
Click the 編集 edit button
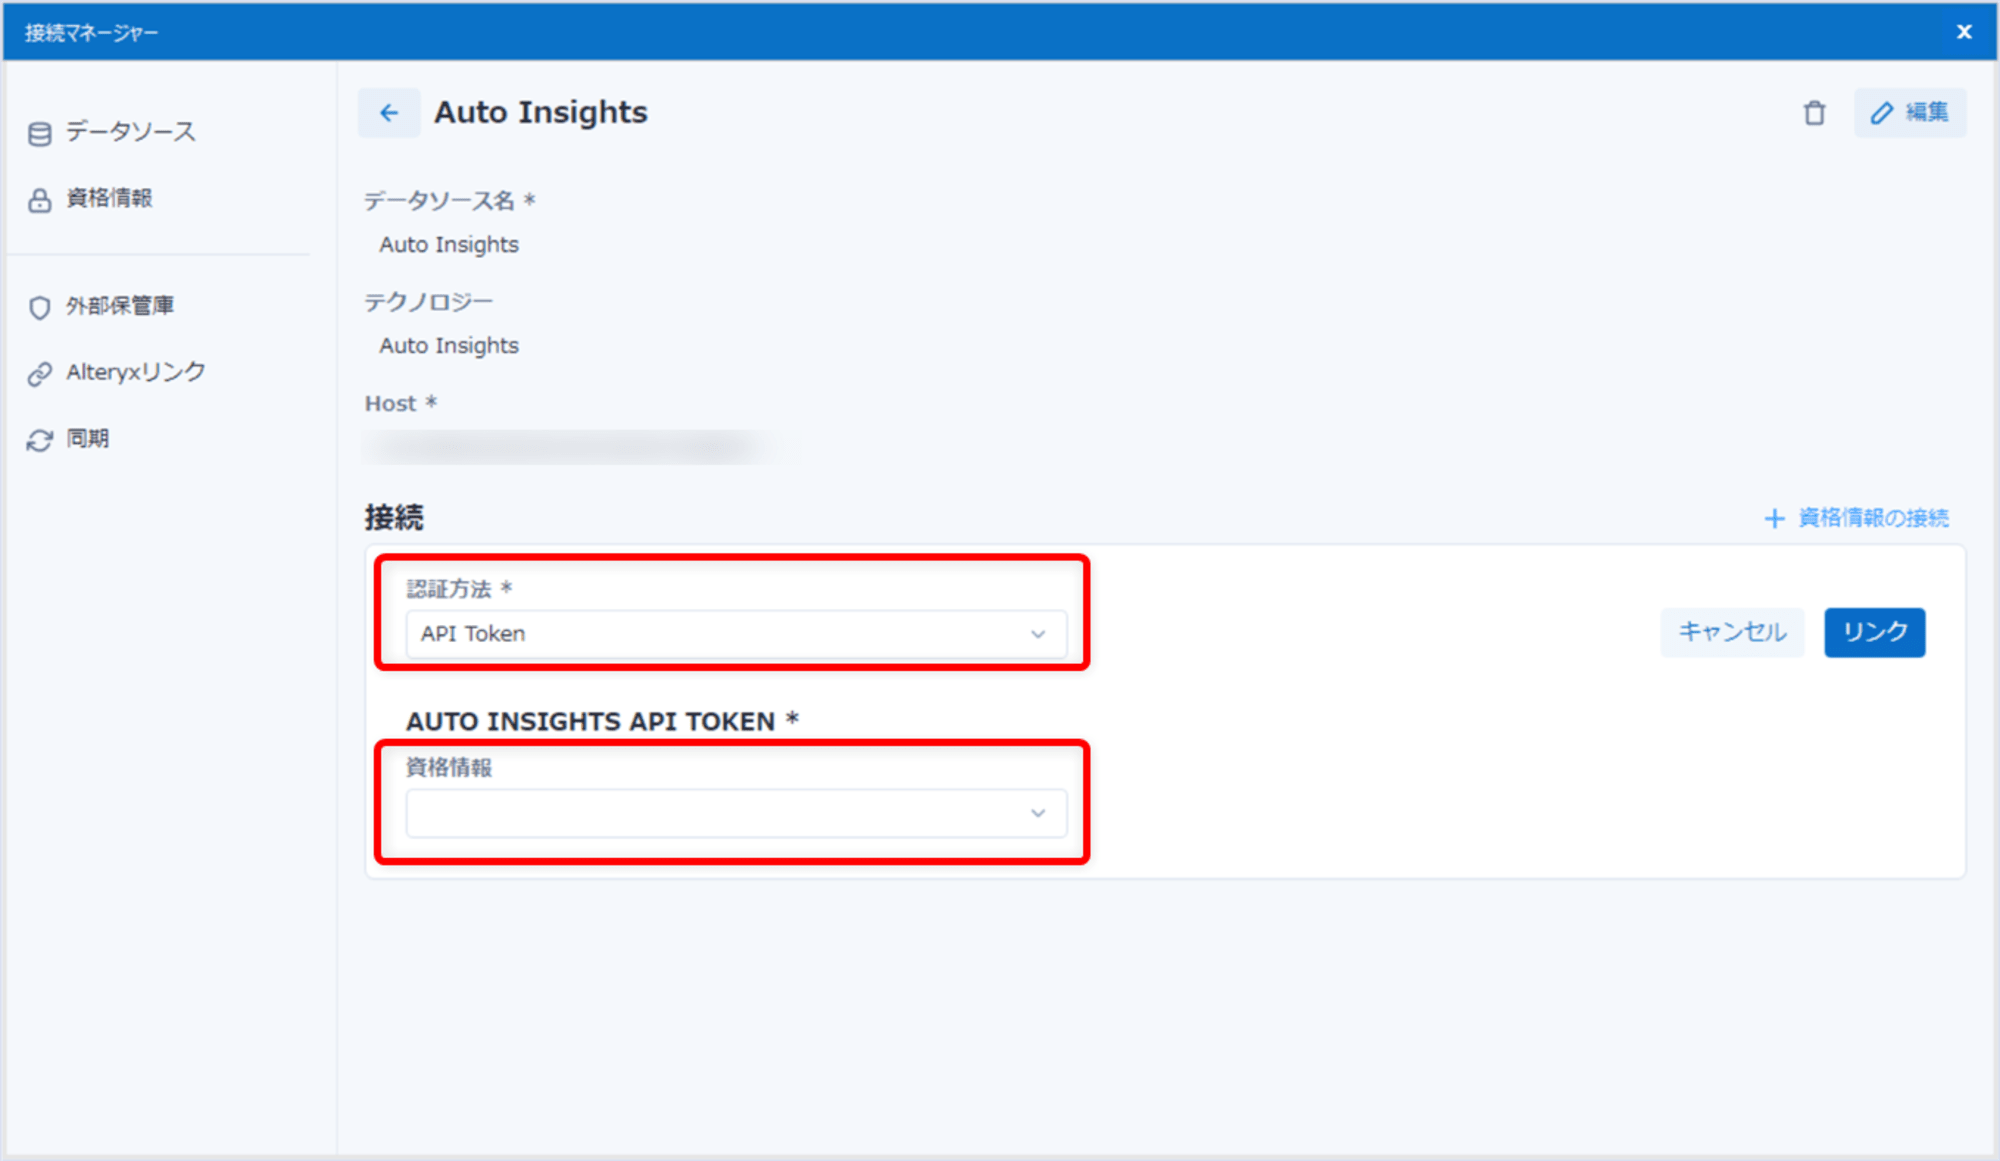coord(1910,112)
